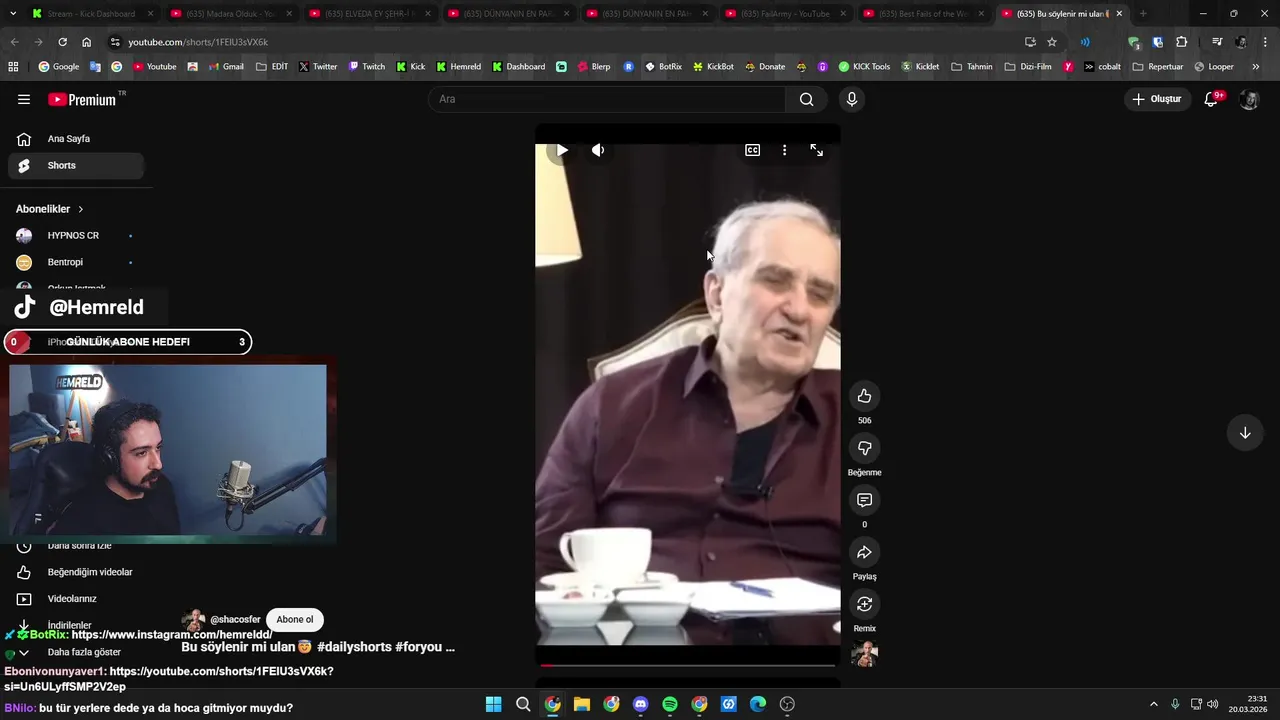
Task: Show more bookmarks with the overflow chevron
Action: coord(1255,67)
